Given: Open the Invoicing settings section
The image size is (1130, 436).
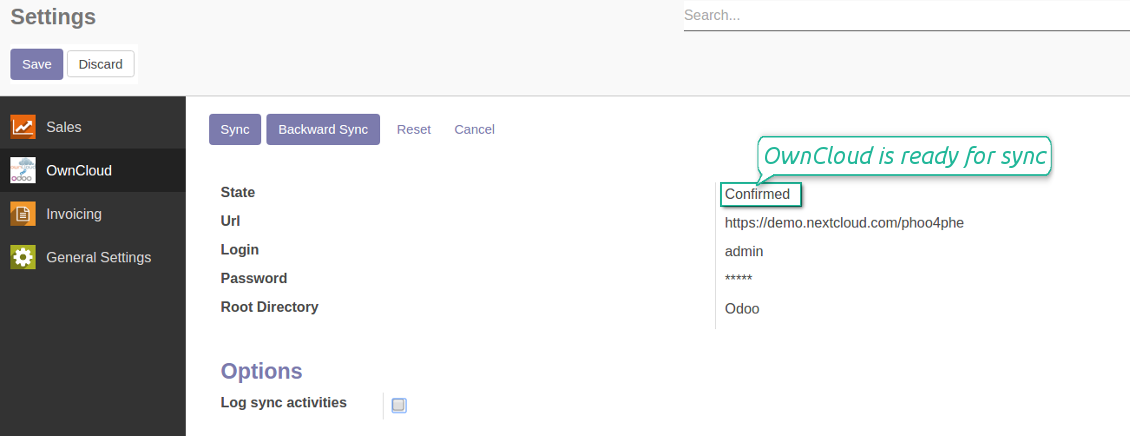Looking at the screenshot, I should [93, 214].
